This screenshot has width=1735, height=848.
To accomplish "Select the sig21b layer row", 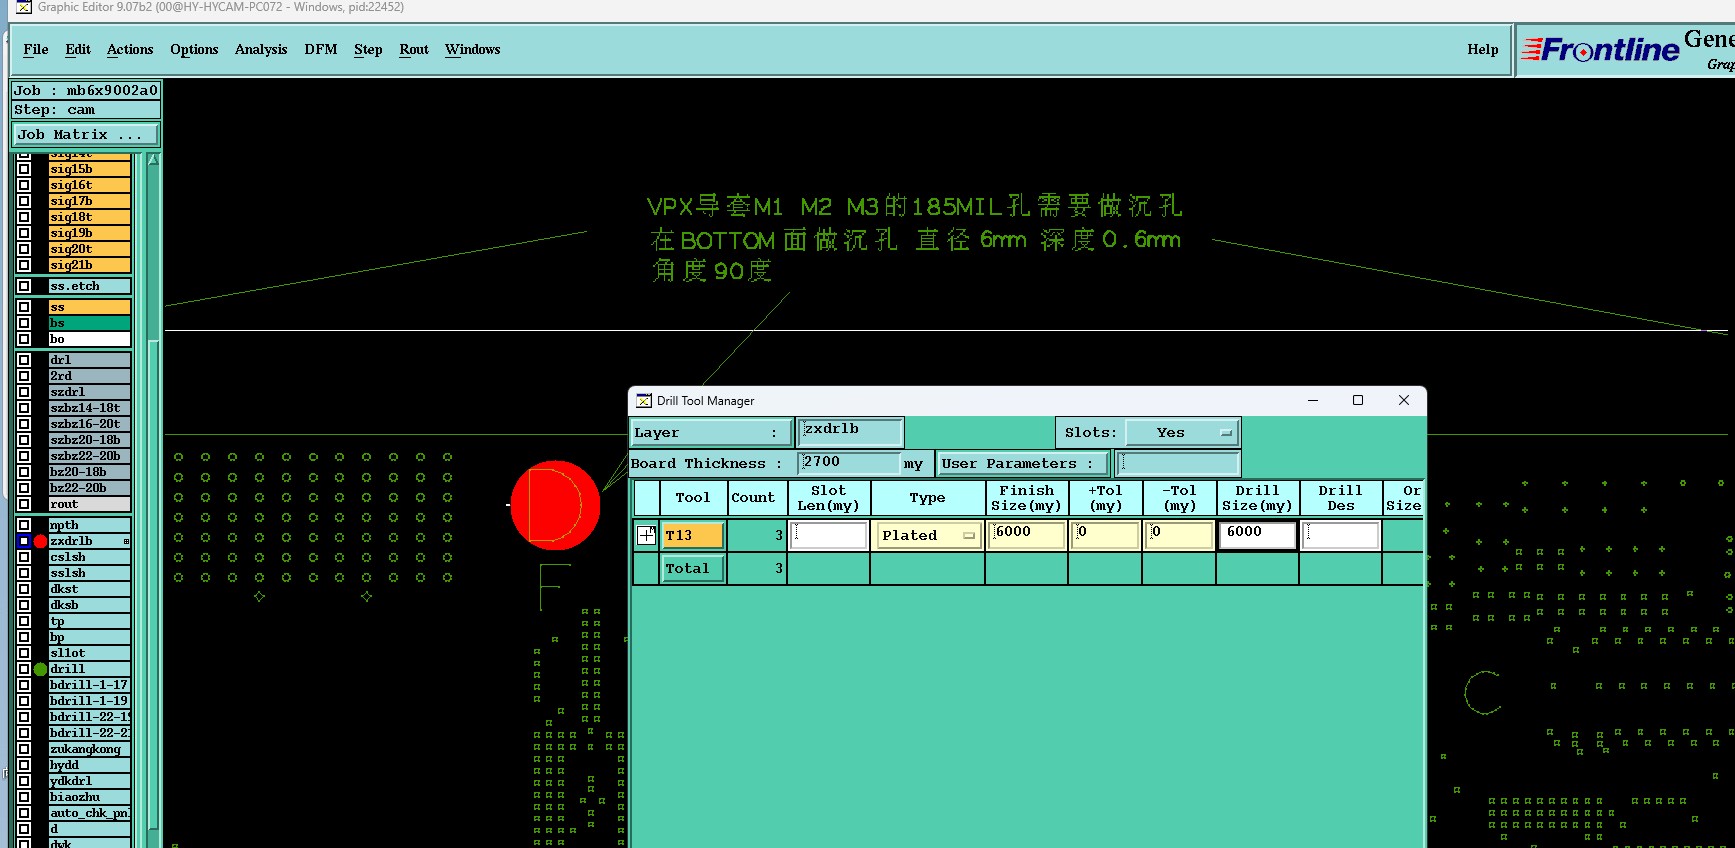I will click(x=90, y=265).
